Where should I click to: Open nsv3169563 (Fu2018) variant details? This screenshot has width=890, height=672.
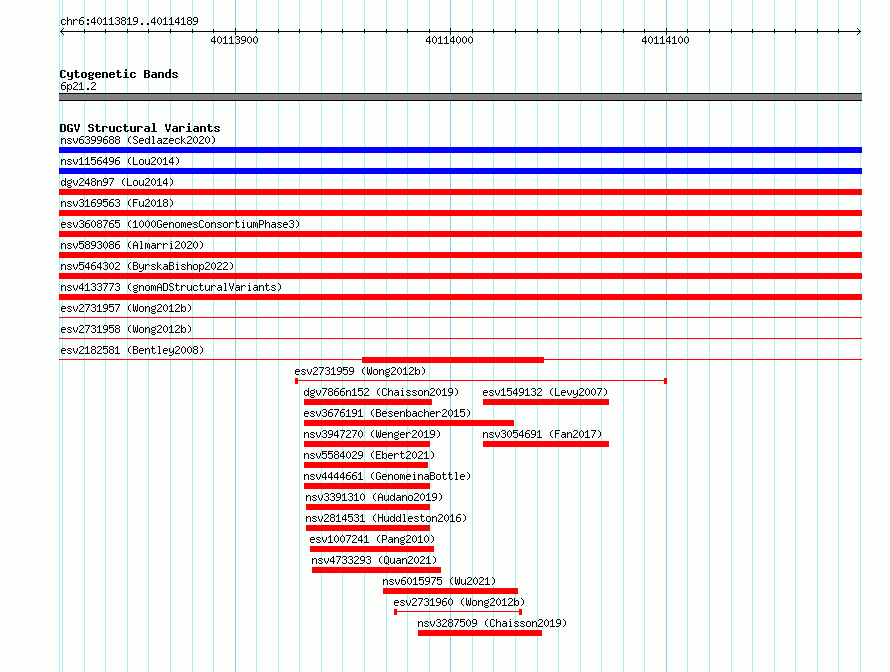pos(117,203)
